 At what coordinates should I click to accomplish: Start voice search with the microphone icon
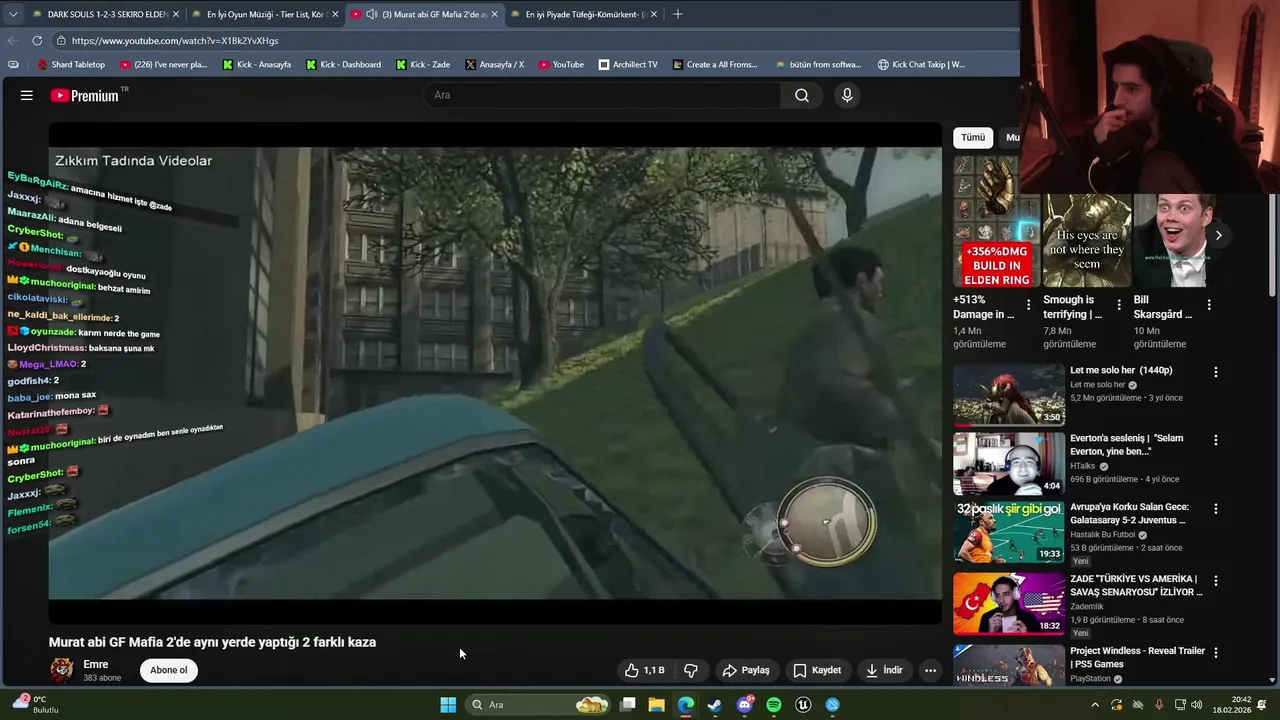pyautogui.click(x=847, y=95)
